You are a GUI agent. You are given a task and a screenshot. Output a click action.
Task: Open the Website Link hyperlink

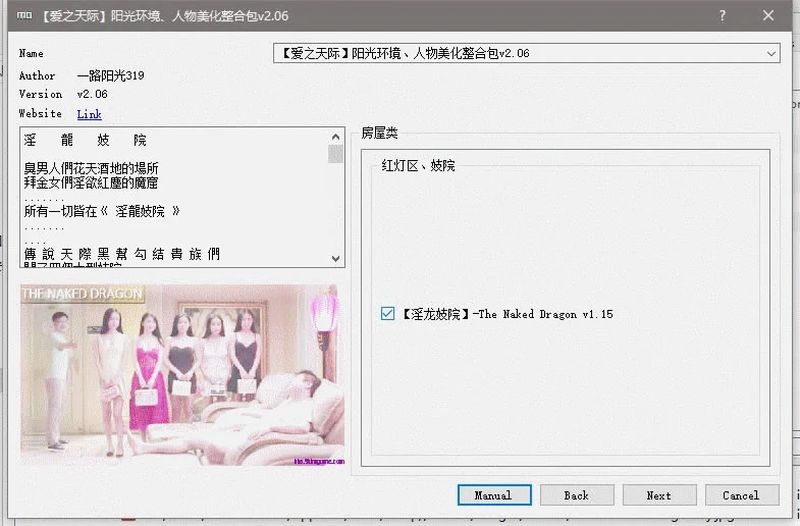click(89, 114)
